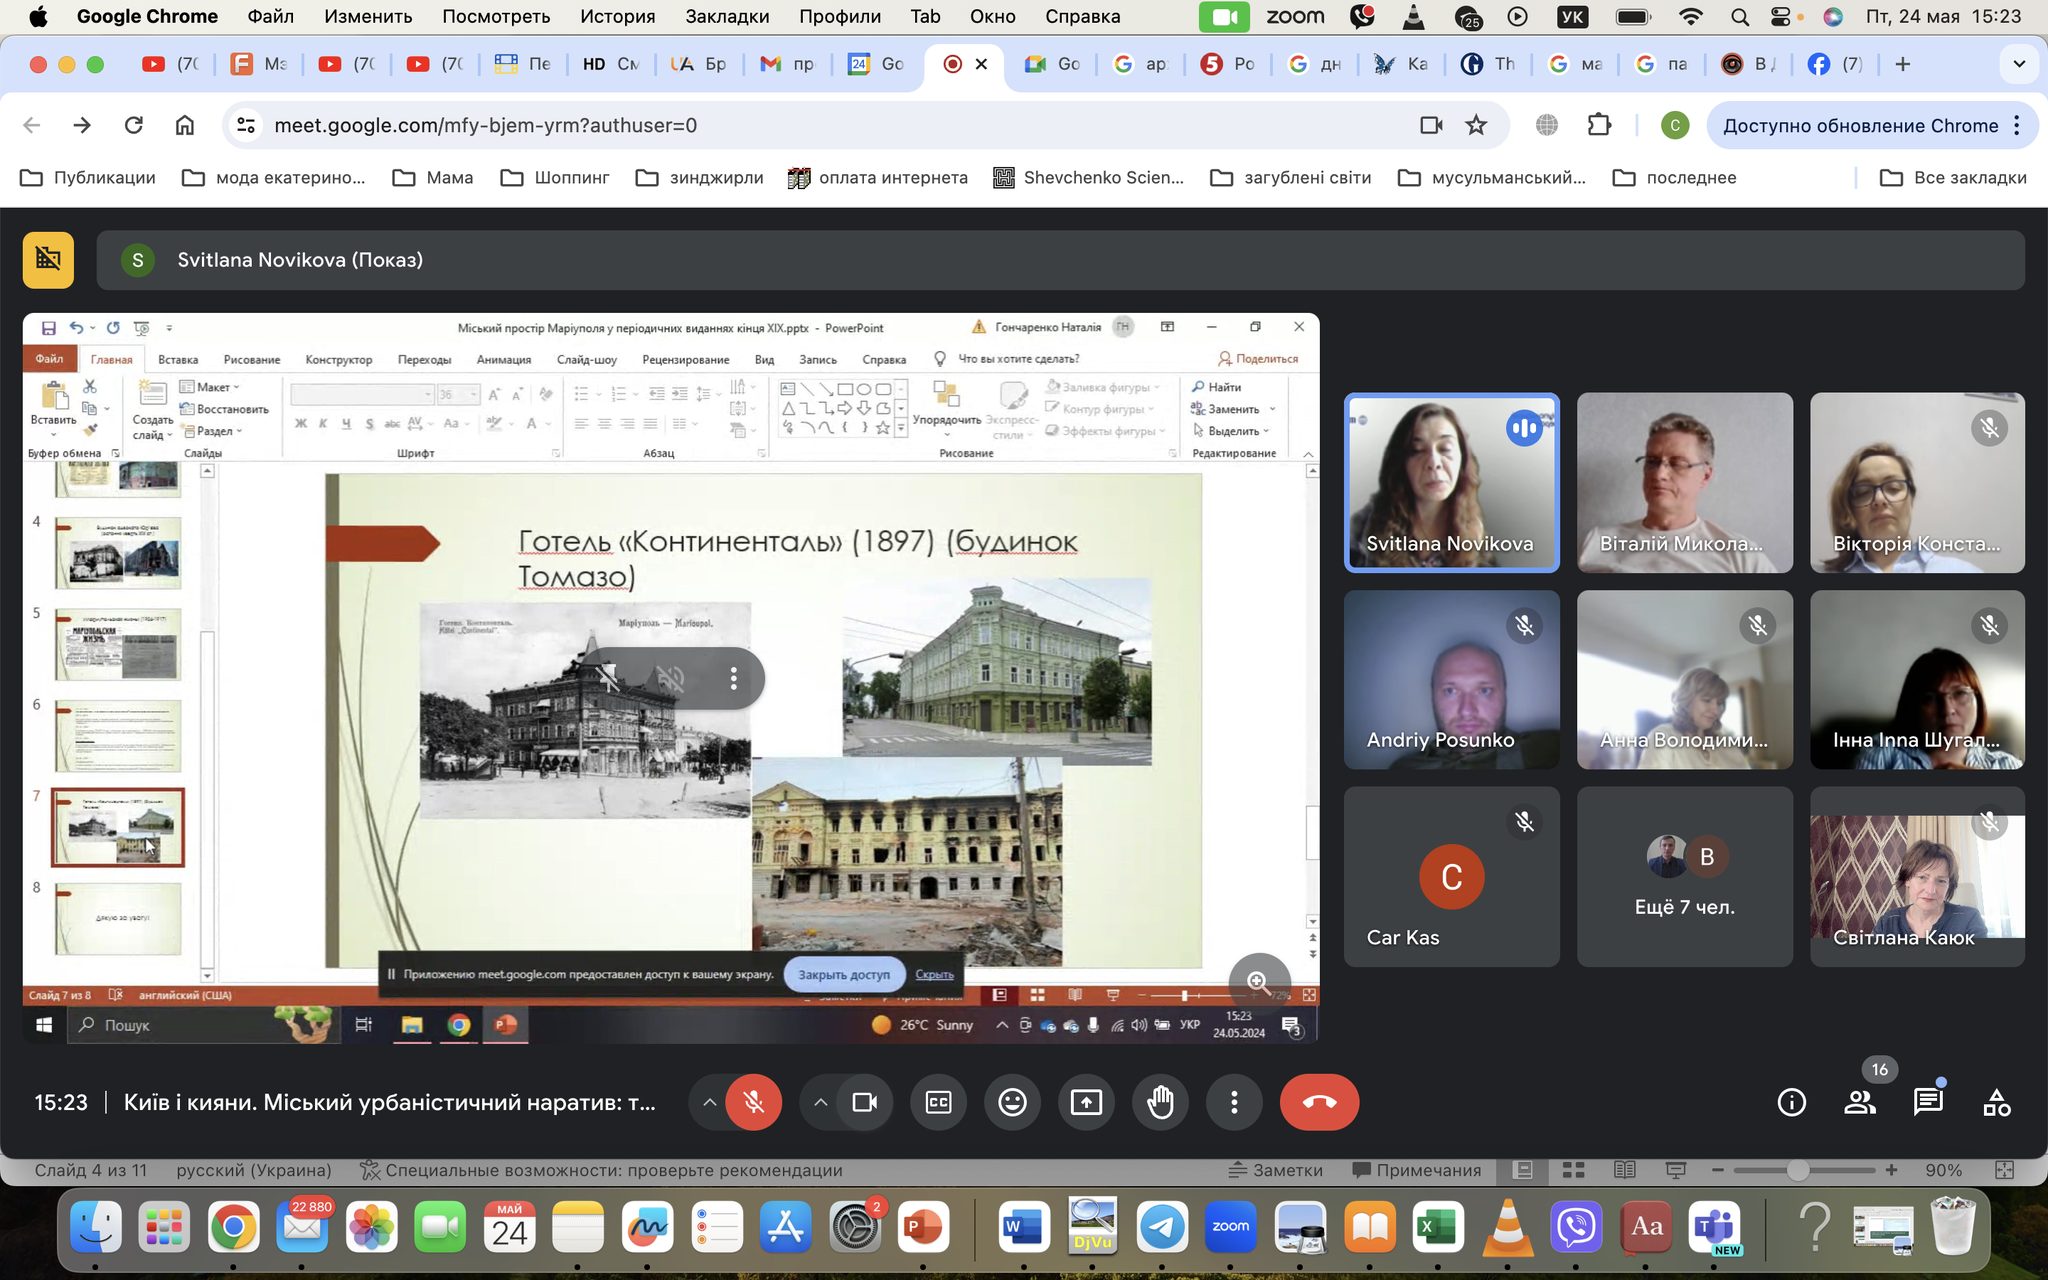This screenshot has height=1280, width=2048.
Task: Adjust the PowerPoint zoom slider at 90%
Action: point(1797,1170)
